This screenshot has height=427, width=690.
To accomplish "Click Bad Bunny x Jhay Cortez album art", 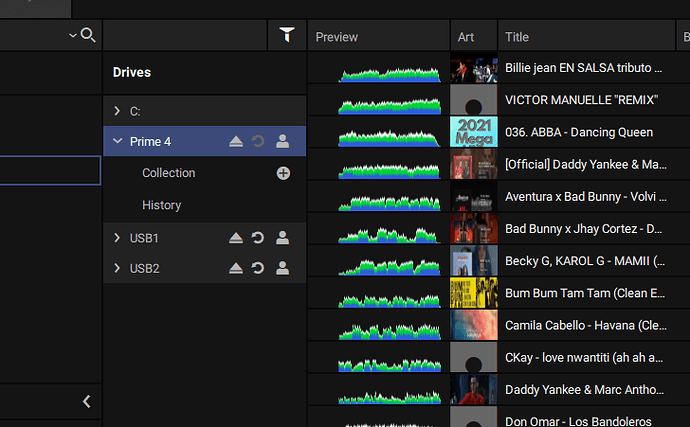I will point(474,228).
